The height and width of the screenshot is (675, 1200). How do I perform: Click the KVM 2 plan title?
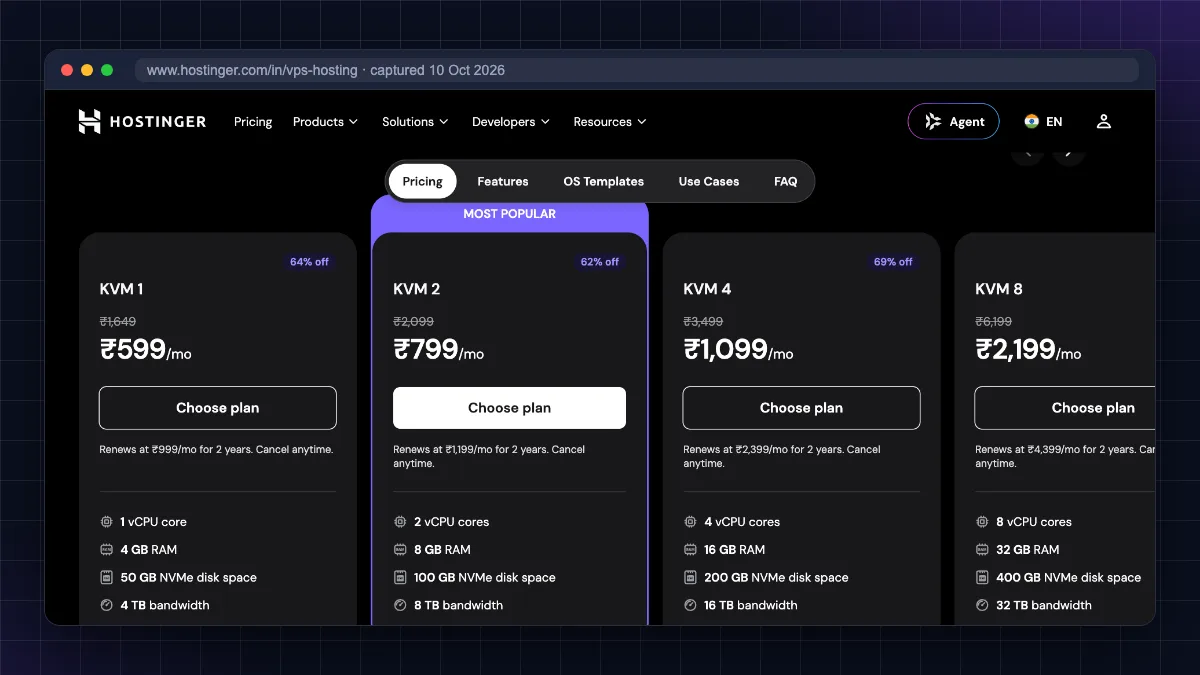(417, 289)
